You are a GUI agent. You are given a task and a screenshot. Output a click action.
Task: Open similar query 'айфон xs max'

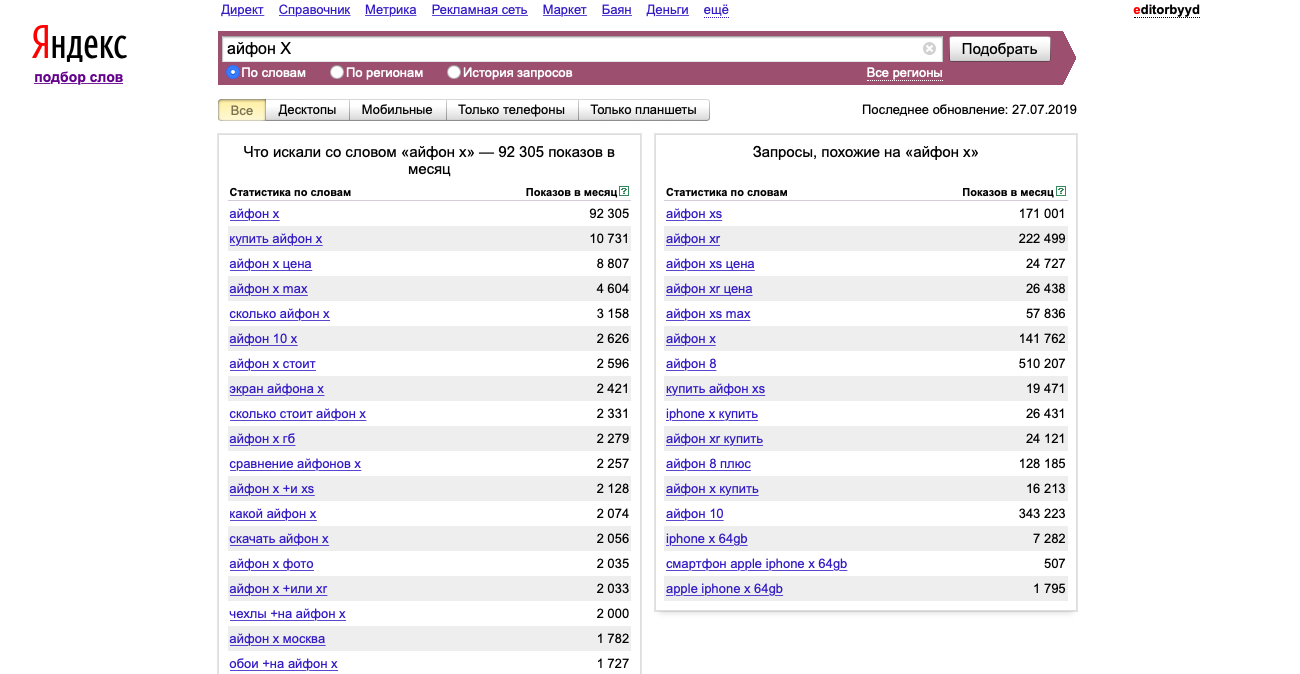pyautogui.click(x=708, y=314)
